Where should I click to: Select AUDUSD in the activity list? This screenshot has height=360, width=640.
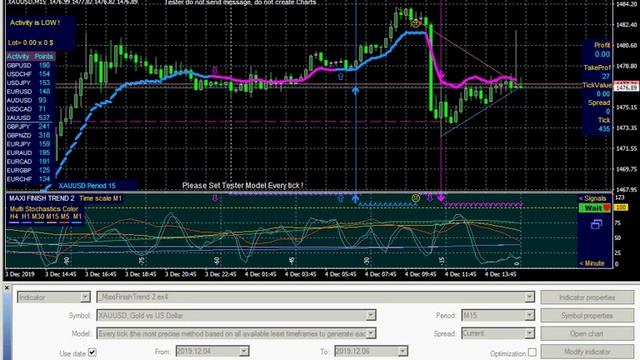[19, 100]
